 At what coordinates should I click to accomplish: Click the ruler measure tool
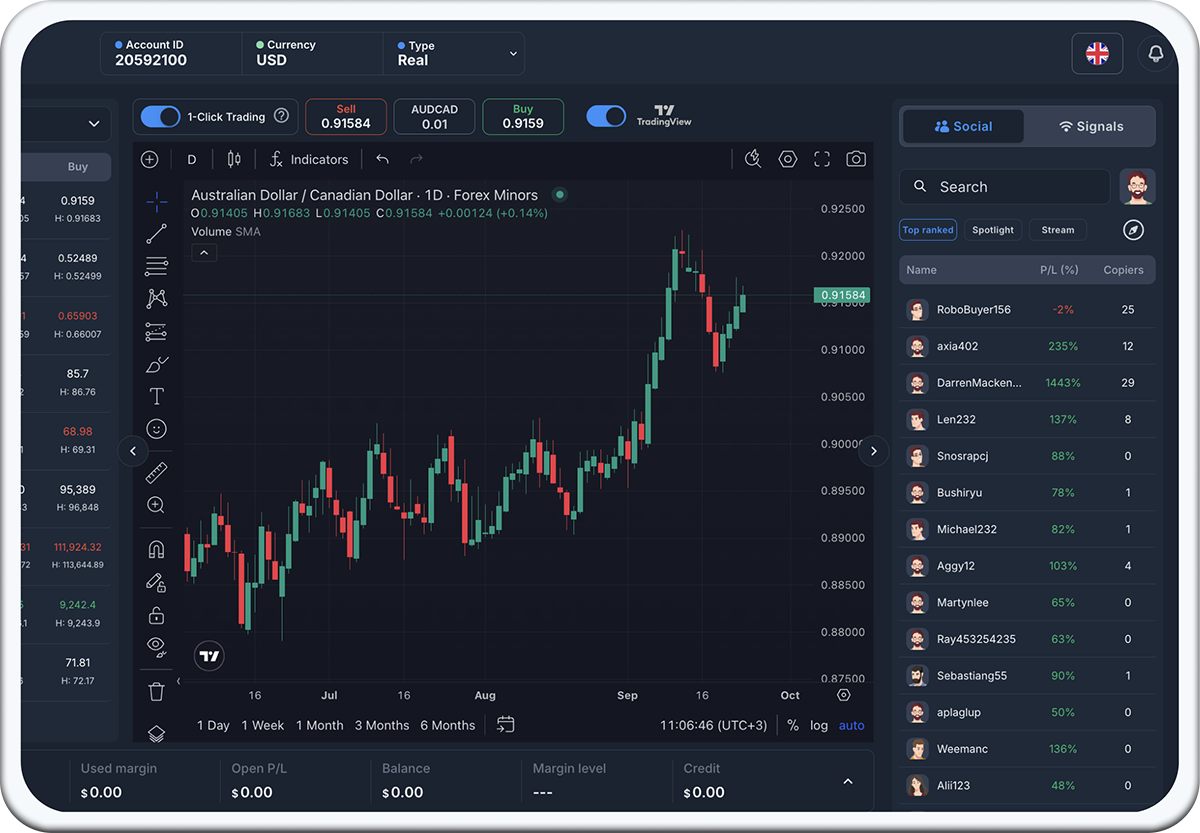pyautogui.click(x=156, y=473)
